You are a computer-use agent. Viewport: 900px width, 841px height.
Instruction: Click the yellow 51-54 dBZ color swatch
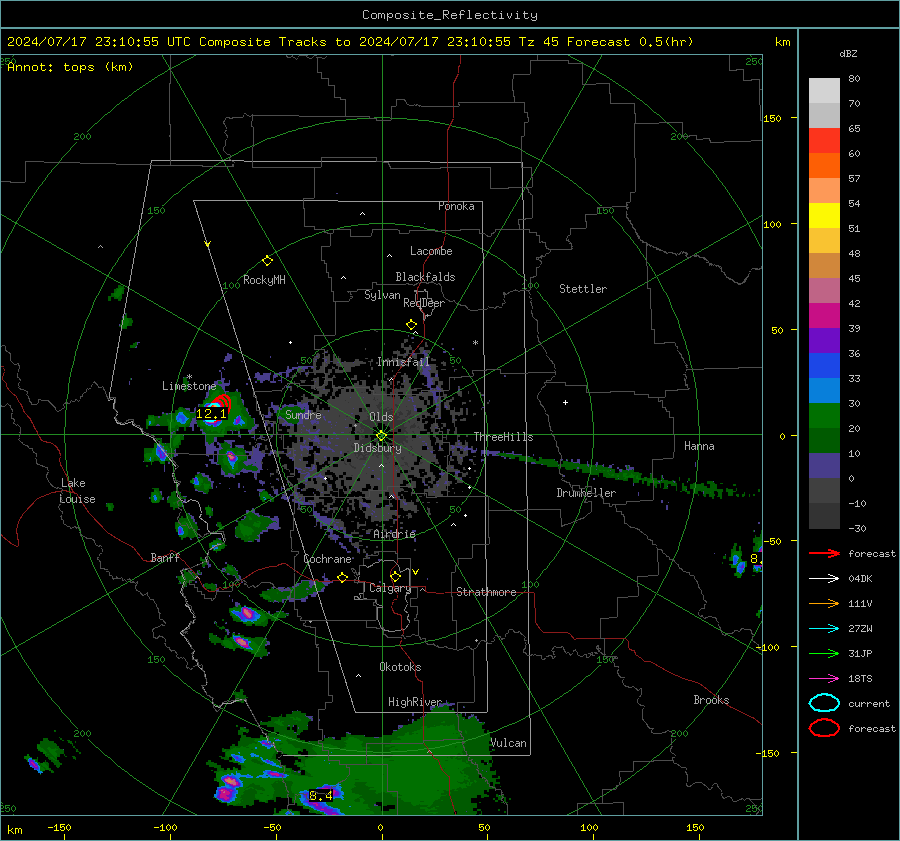tap(824, 216)
